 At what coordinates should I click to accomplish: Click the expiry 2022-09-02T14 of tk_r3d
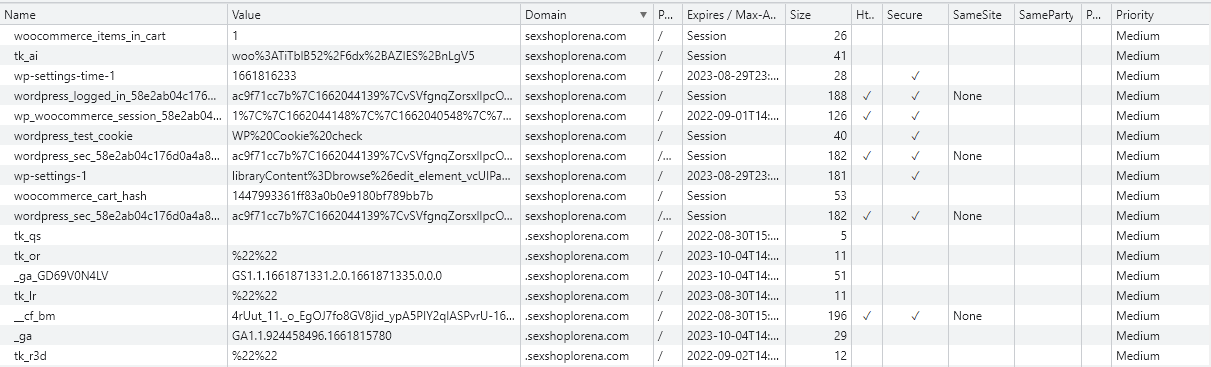tap(734, 356)
